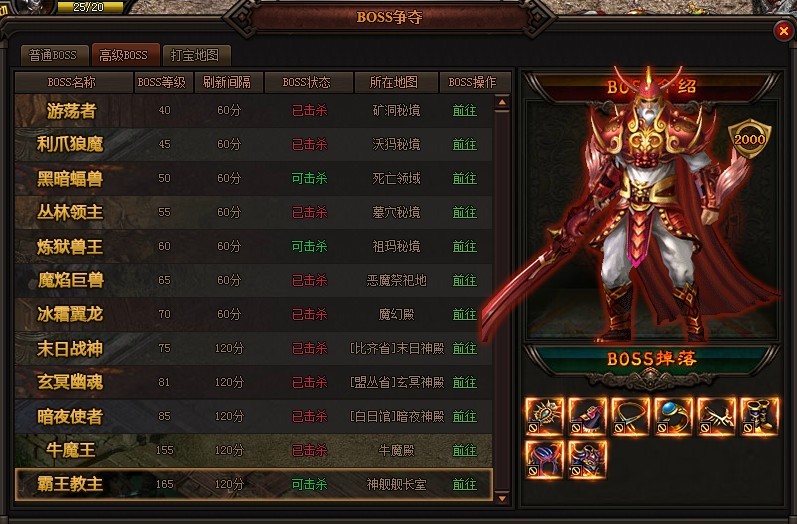Click 前往 link for 黑暗蝠兽
This screenshot has width=797, height=524.
click(465, 178)
